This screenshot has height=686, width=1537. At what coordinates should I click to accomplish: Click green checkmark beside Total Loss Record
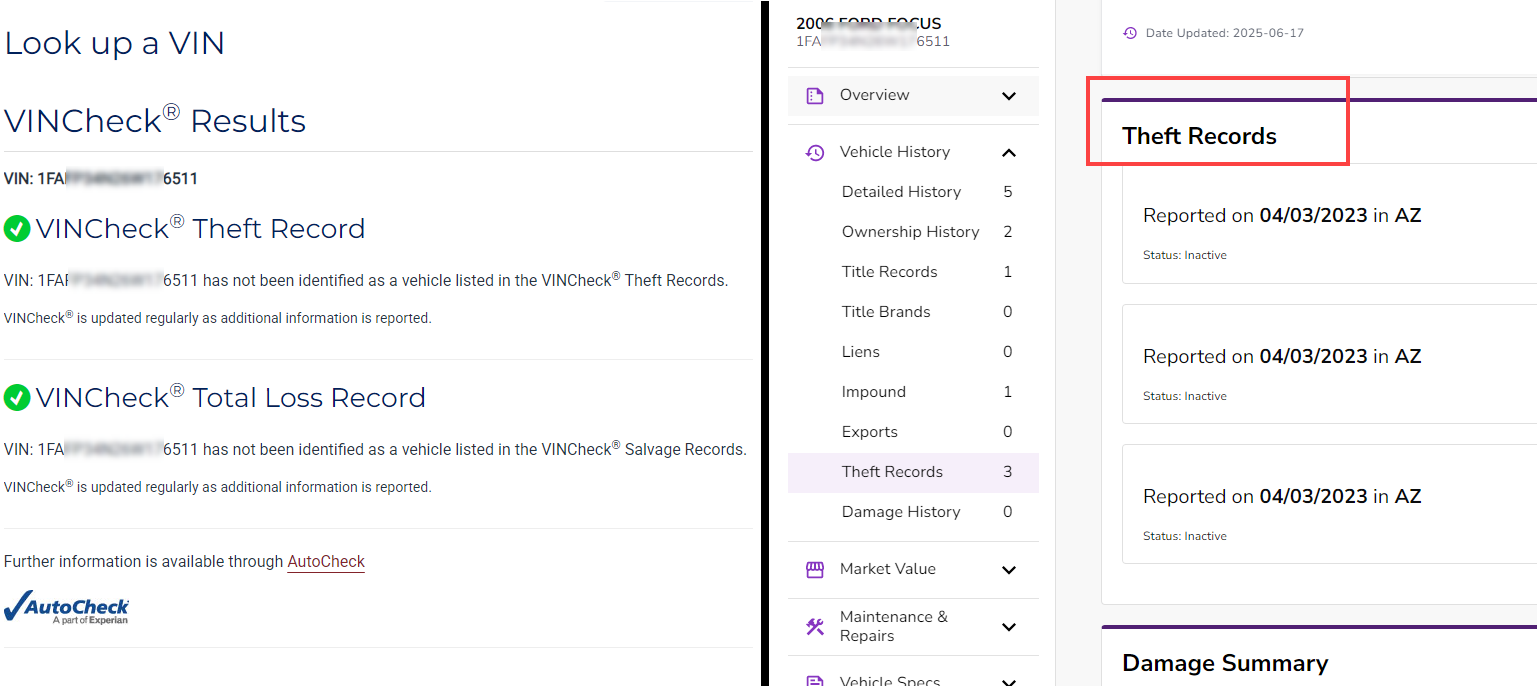click(17, 398)
